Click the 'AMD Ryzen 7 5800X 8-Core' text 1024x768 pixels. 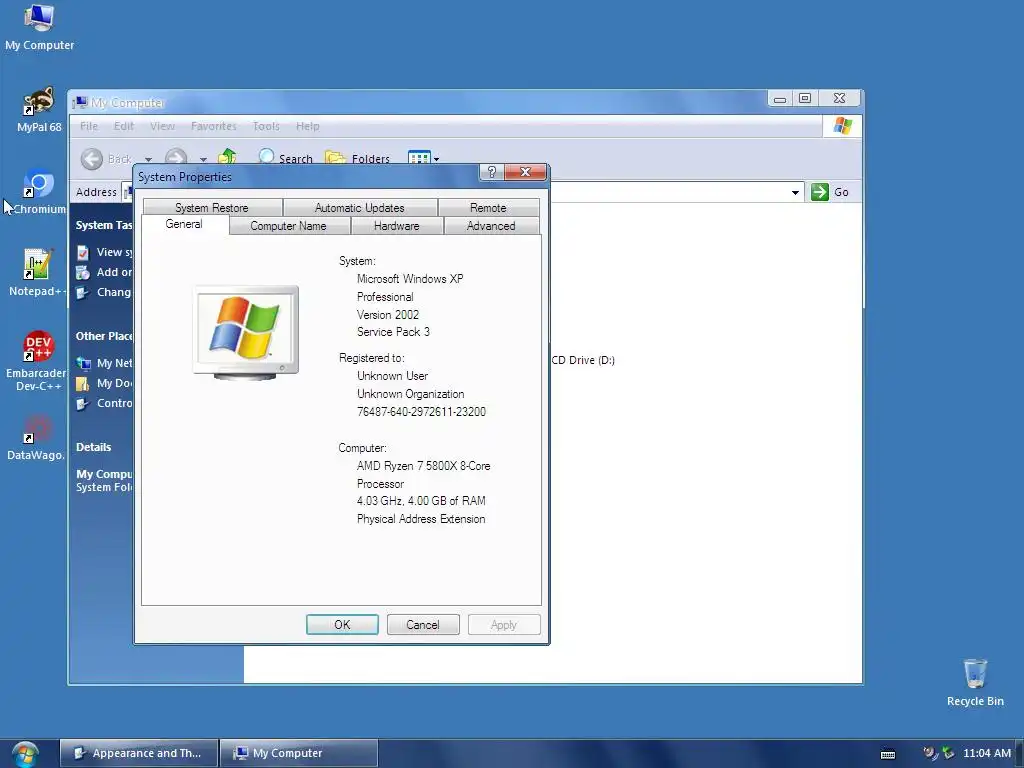(x=423, y=466)
